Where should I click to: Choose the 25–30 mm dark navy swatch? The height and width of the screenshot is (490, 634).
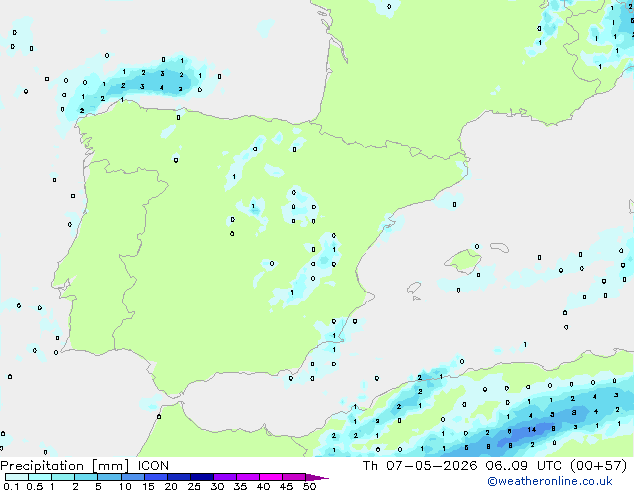[201, 477]
